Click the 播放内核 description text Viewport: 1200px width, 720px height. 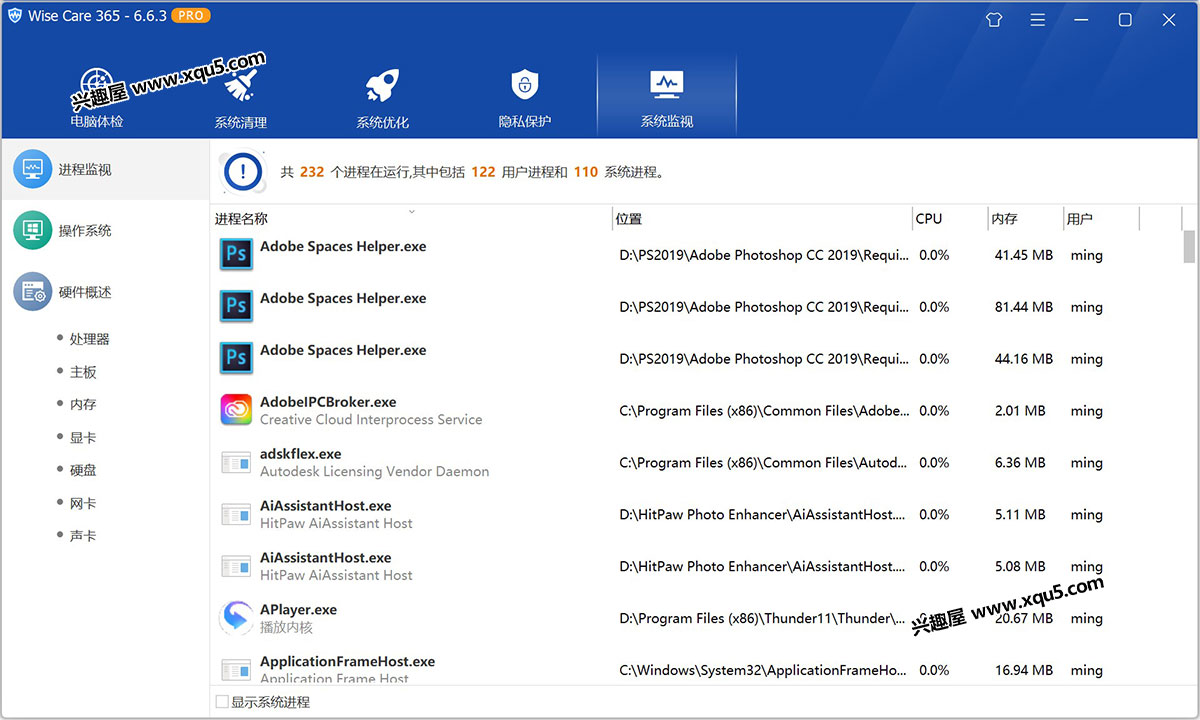286,628
